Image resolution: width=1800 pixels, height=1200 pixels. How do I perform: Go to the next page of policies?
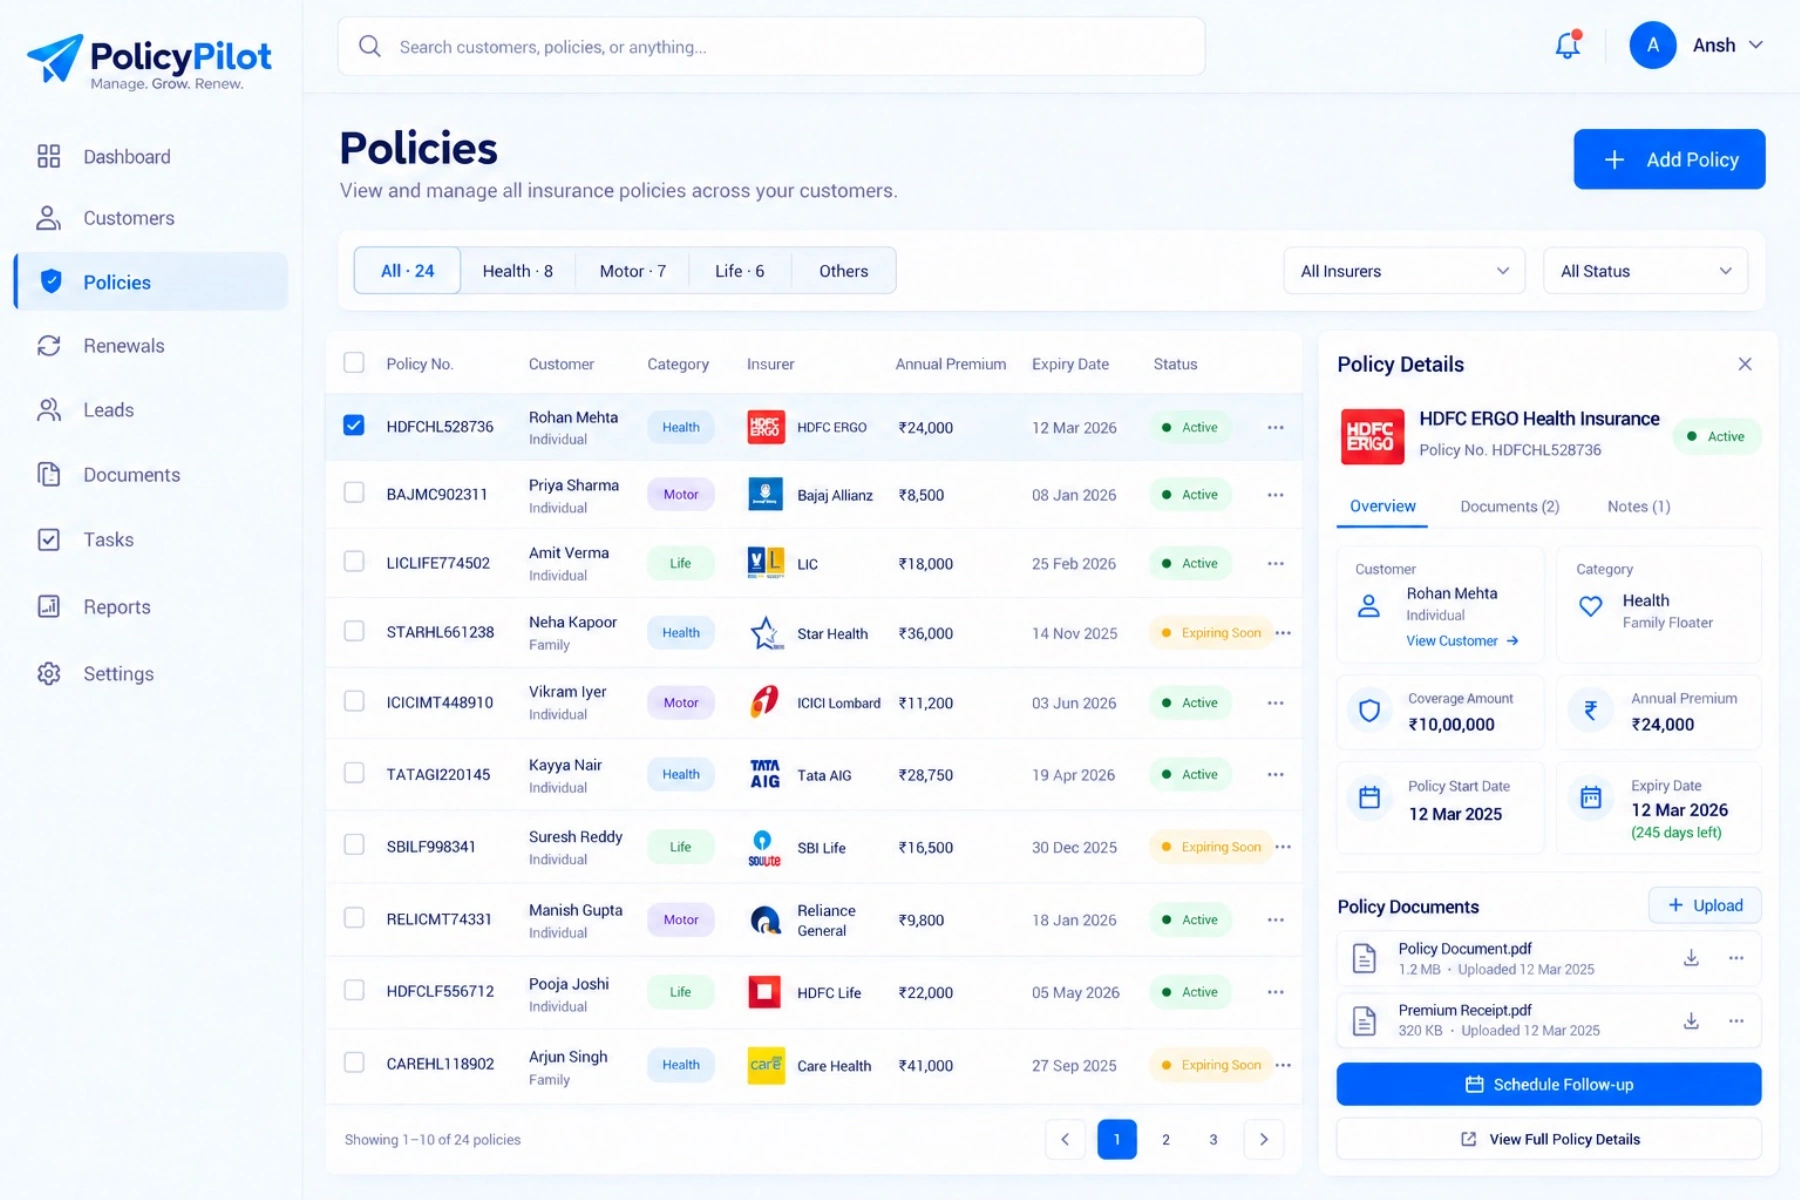click(x=1264, y=1139)
